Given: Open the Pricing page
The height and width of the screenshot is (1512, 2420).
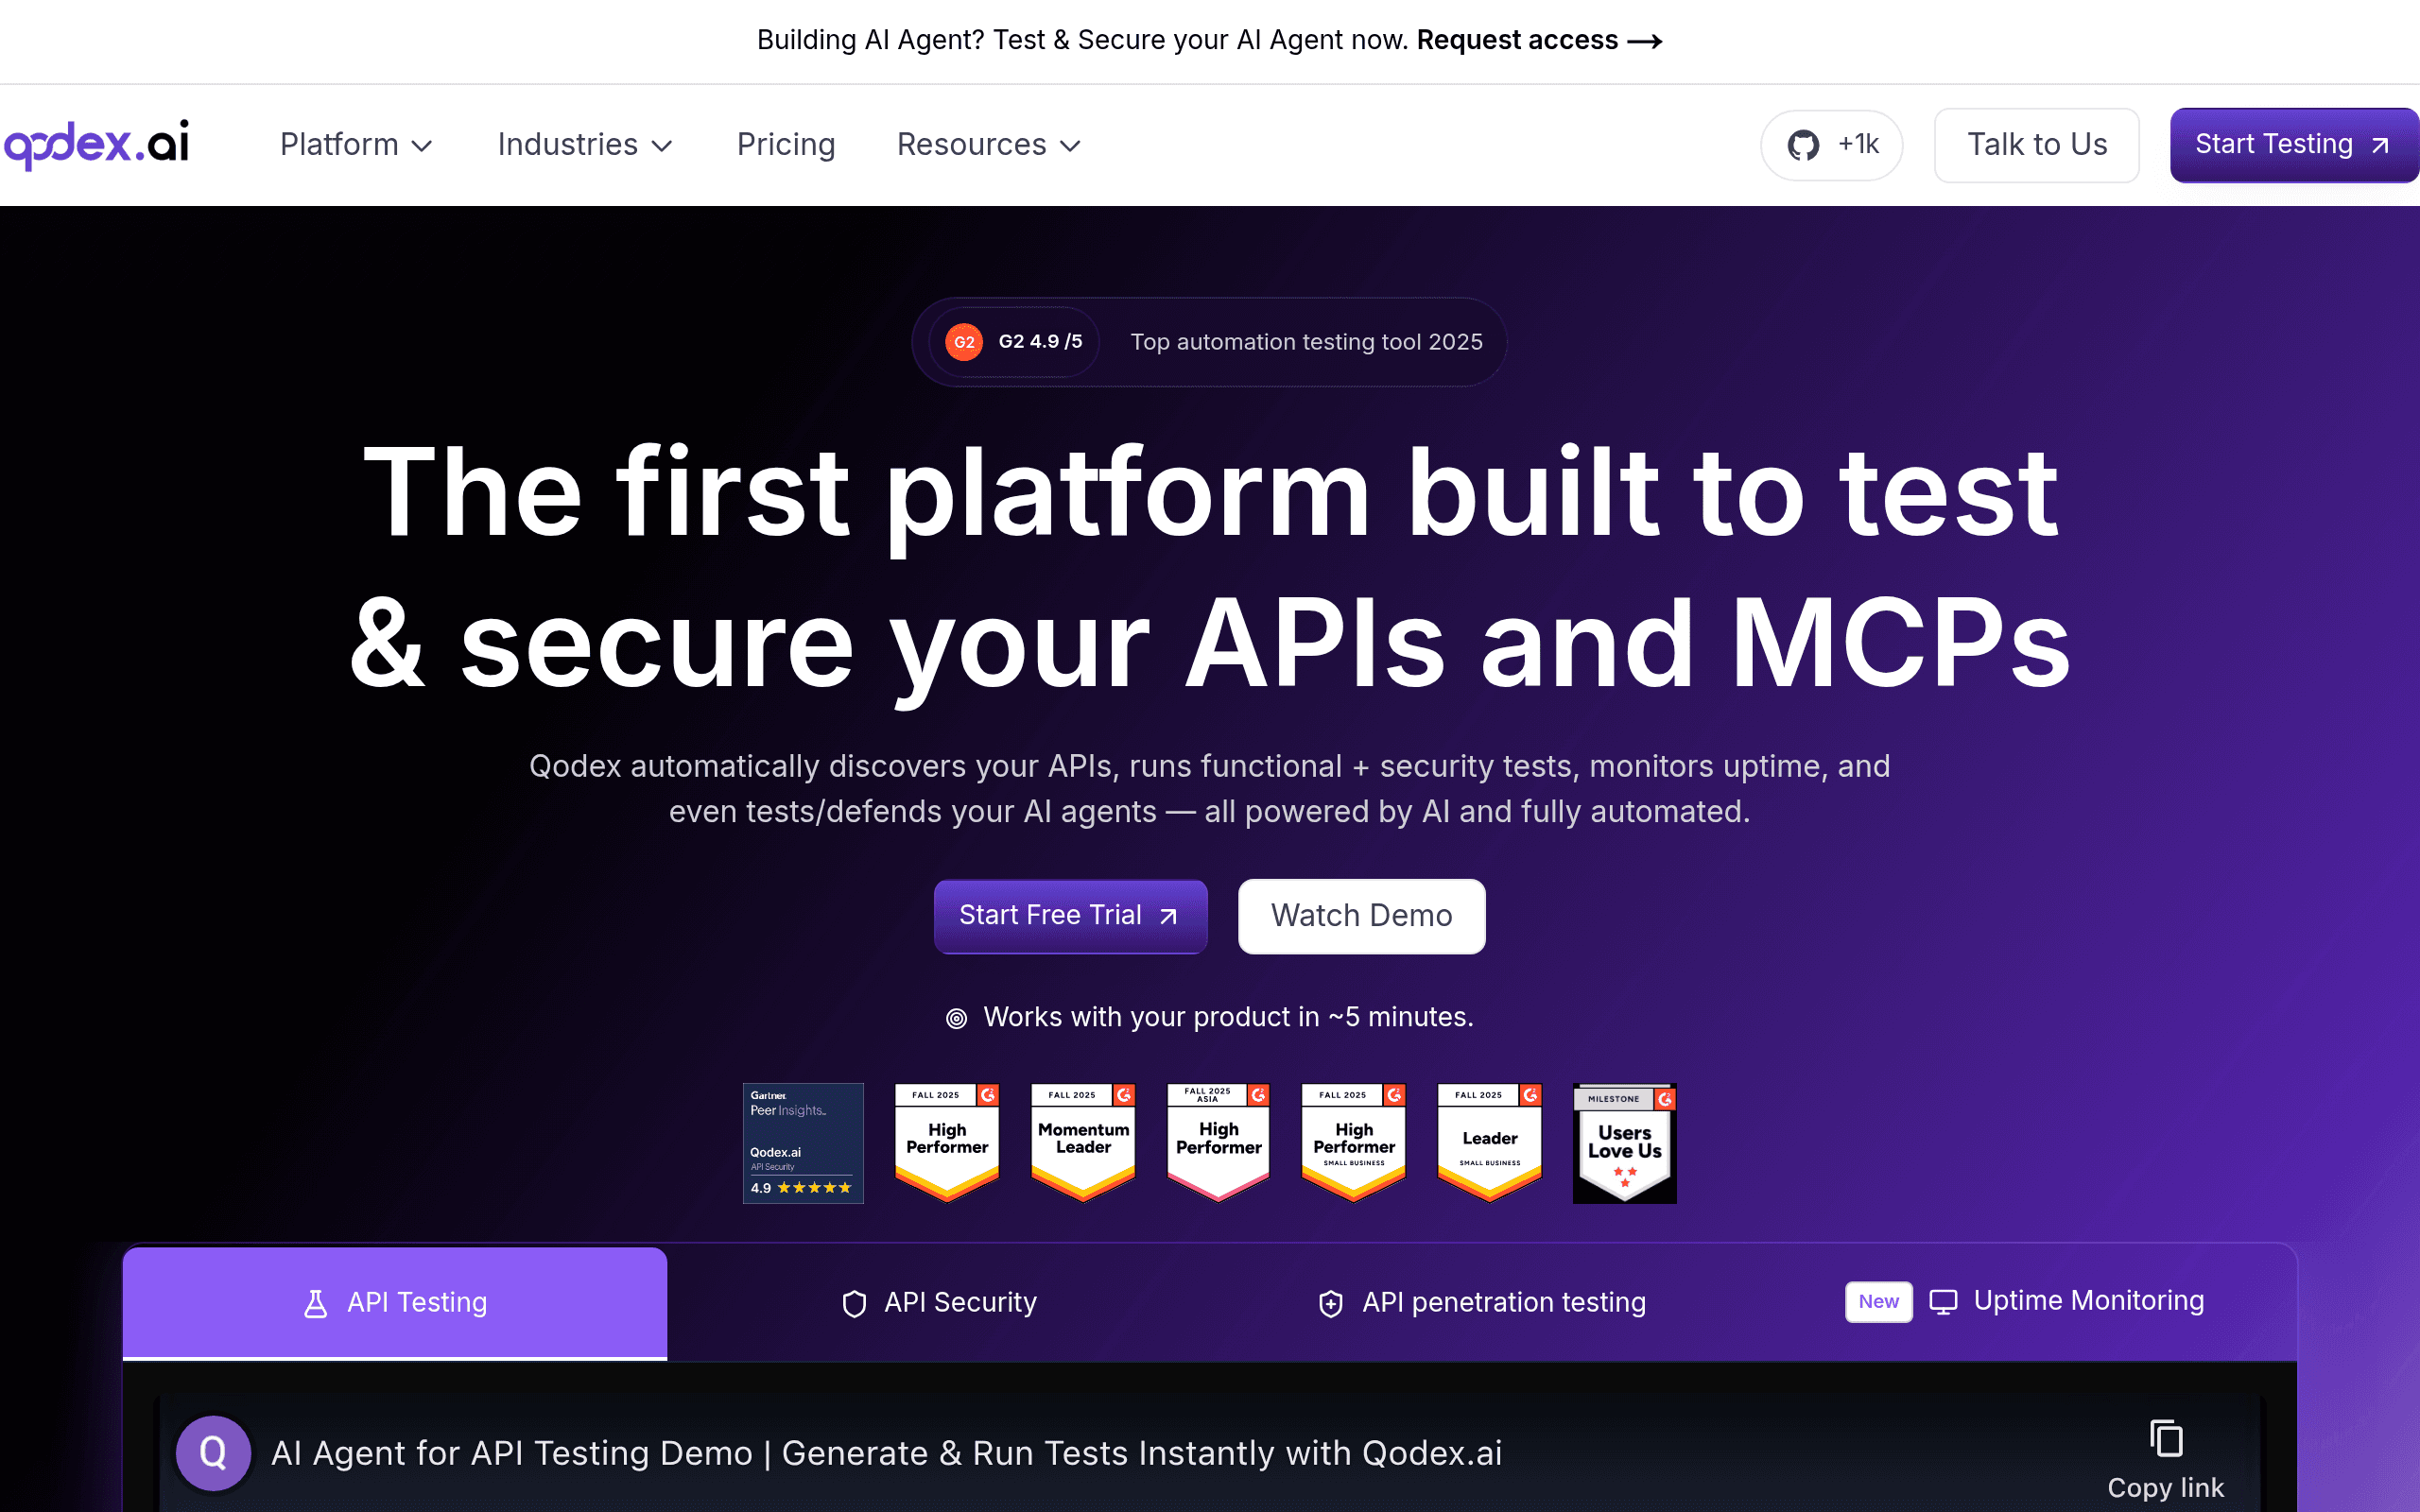Looking at the screenshot, I should (x=786, y=145).
